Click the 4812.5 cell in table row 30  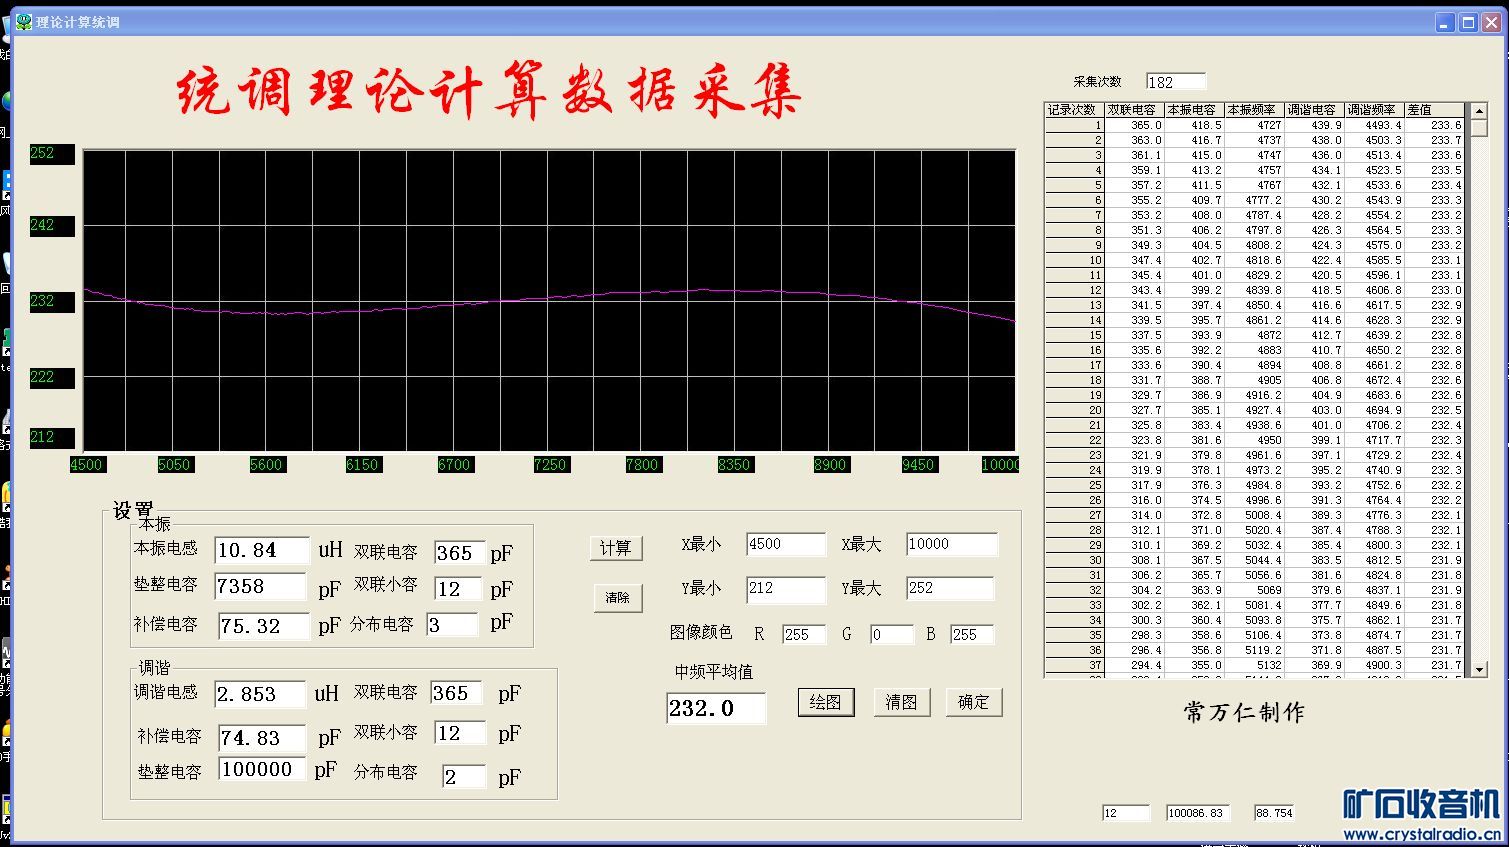click(1374, 560)
